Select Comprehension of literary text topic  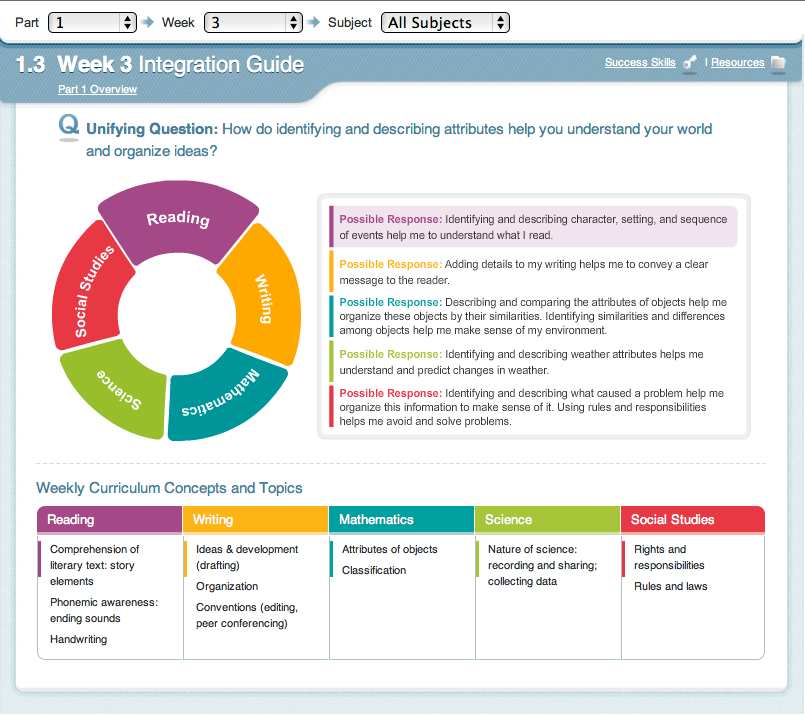click(x=94, y=565)
